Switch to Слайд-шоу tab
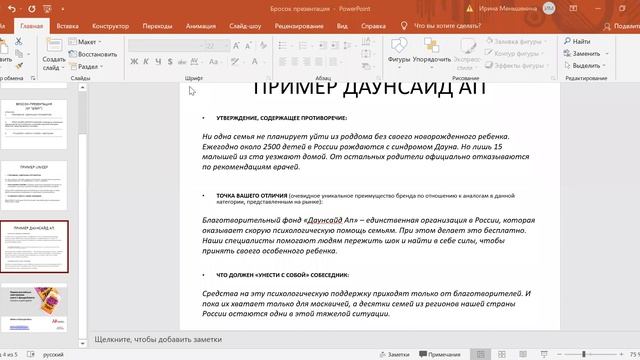 point(245,26)
